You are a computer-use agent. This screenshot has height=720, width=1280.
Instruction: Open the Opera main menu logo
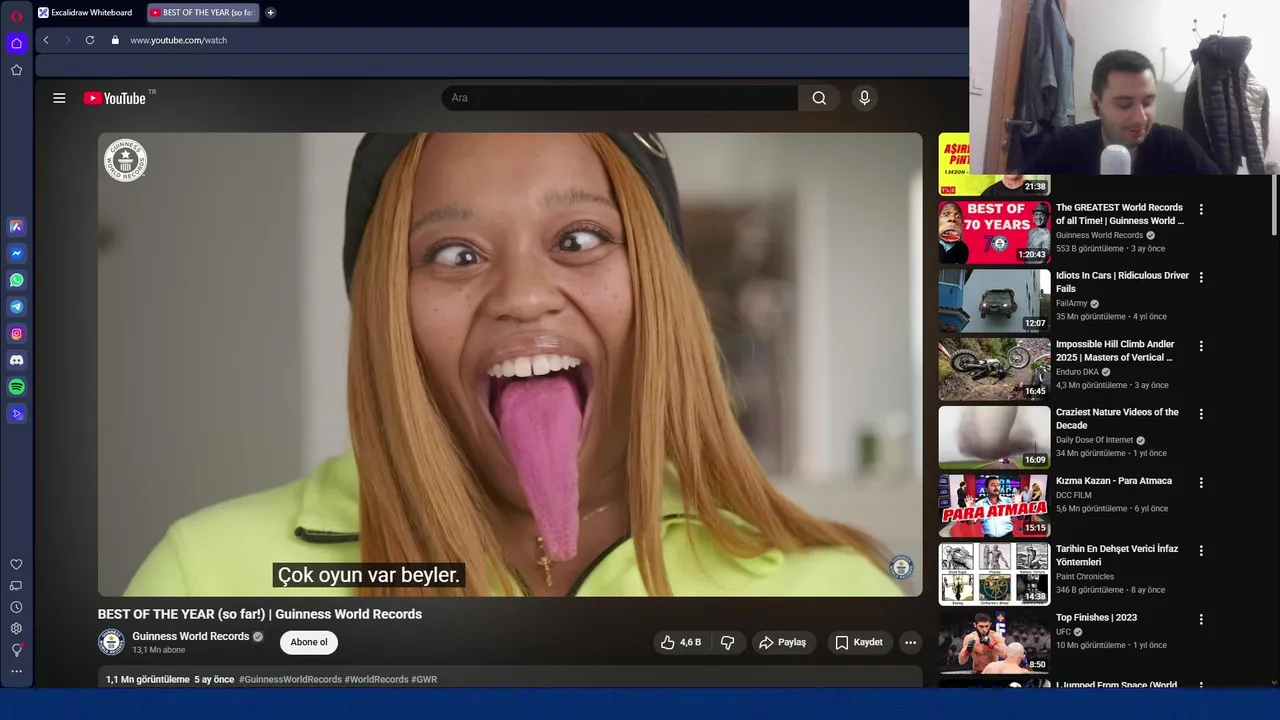tap(16, 15)
